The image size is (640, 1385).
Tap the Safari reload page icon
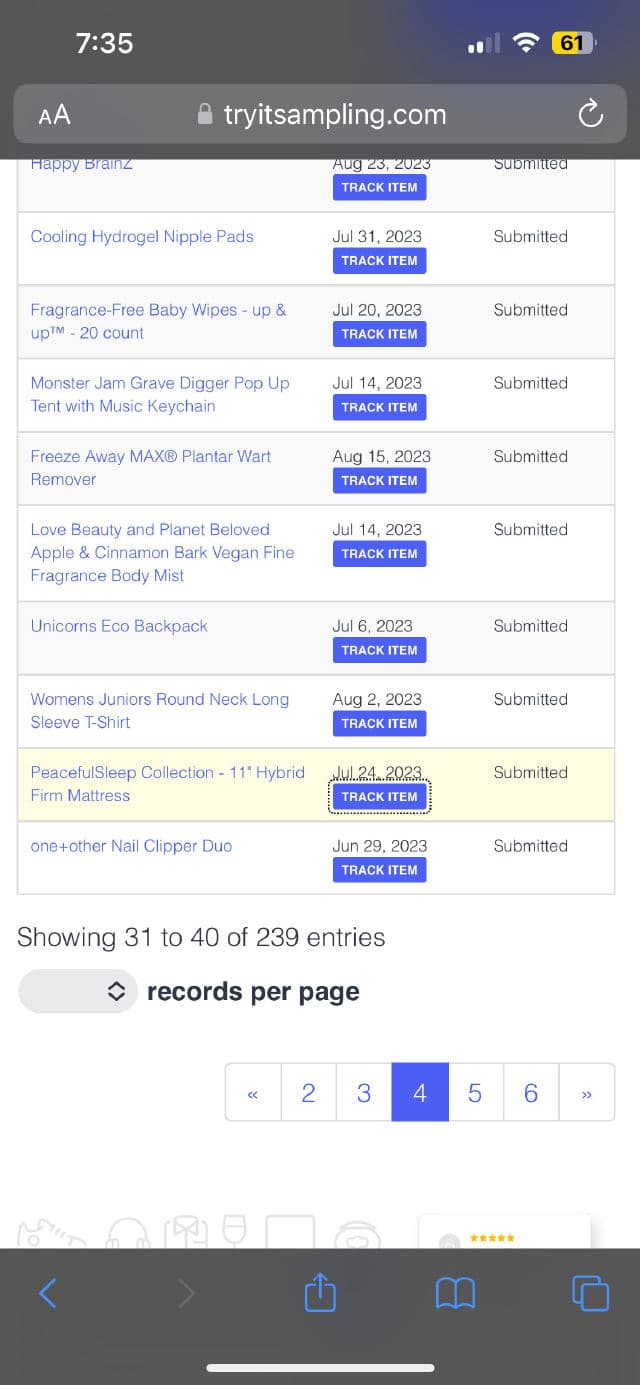[x=591, y=115]
